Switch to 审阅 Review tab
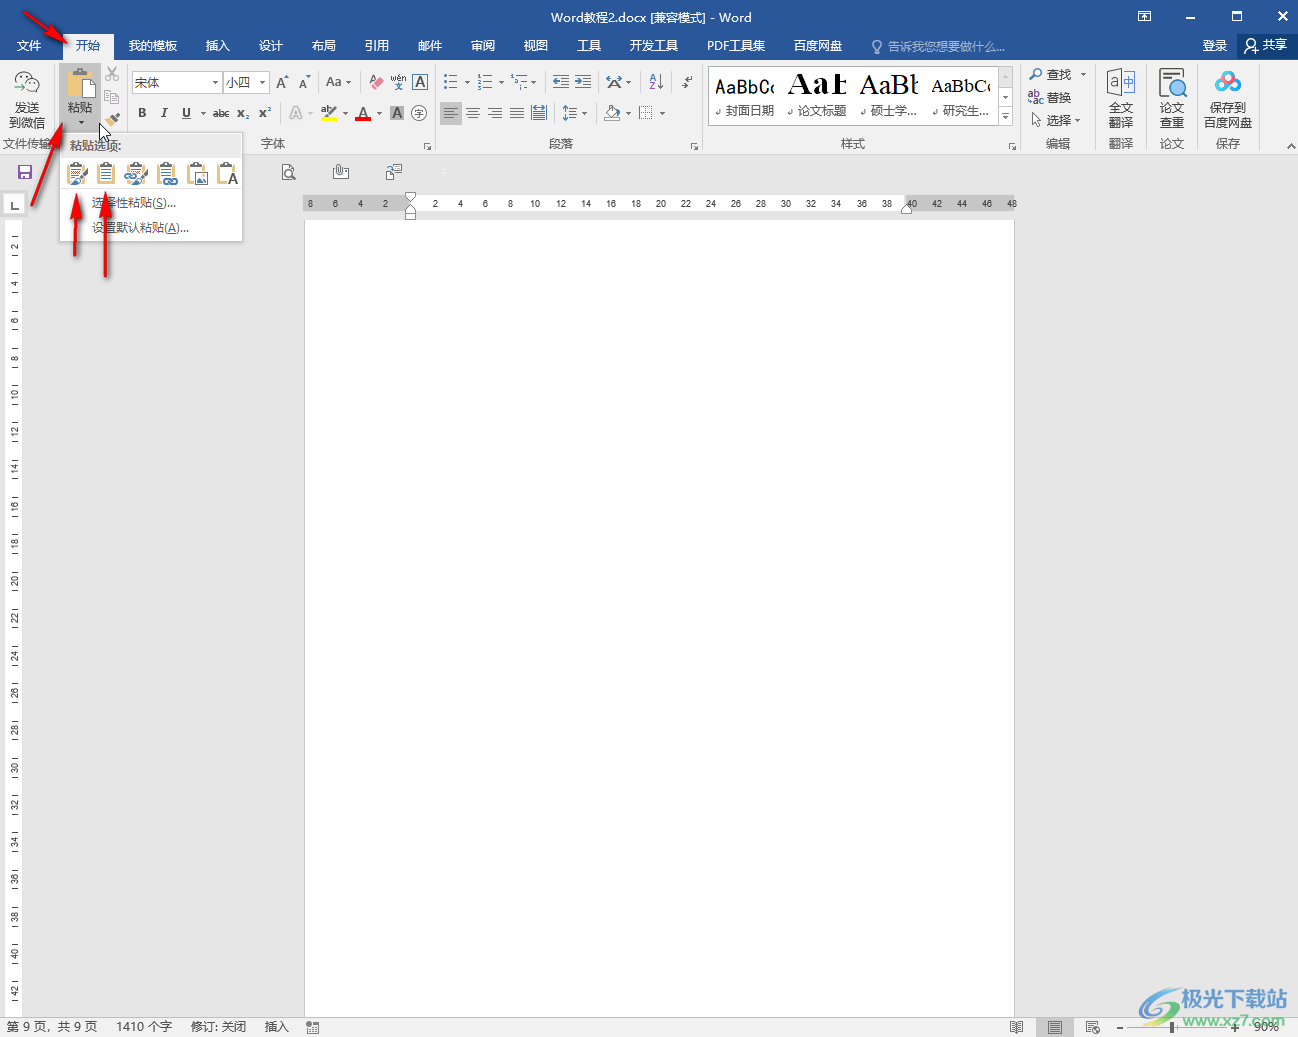The image size is (1298, 1037). tap(483, 46)
